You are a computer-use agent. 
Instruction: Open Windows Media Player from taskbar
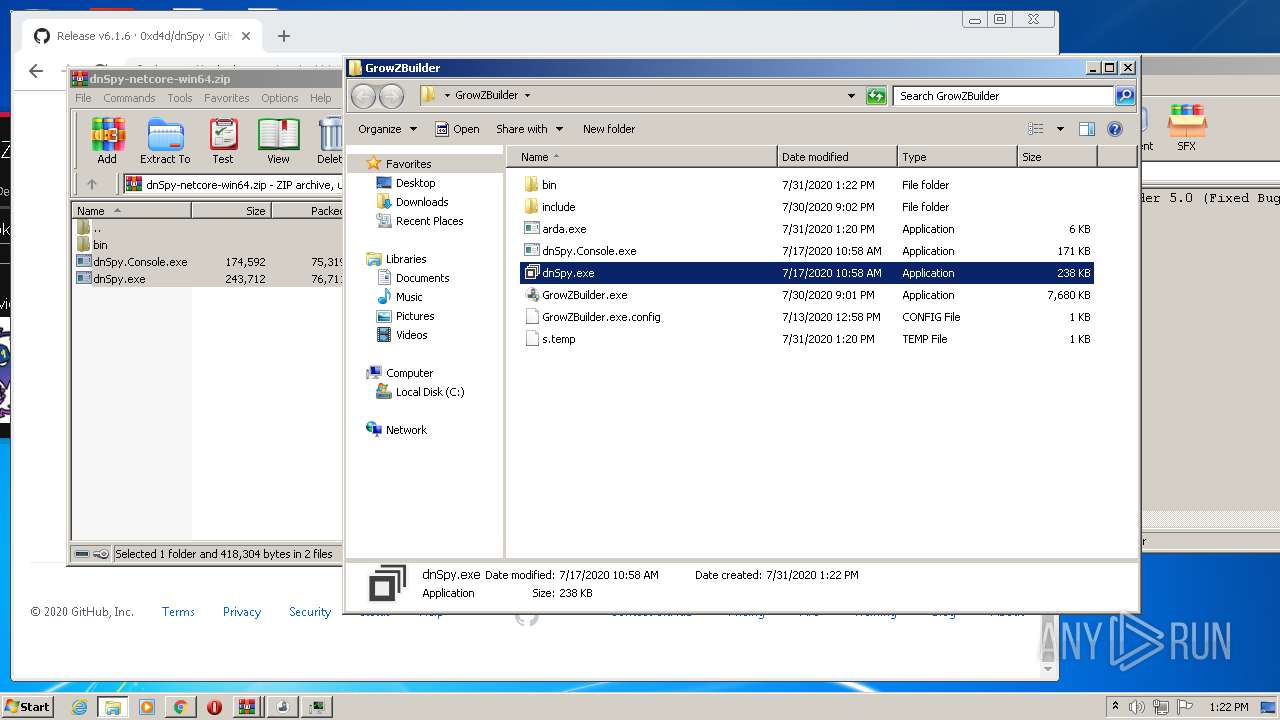coord(147,707)
